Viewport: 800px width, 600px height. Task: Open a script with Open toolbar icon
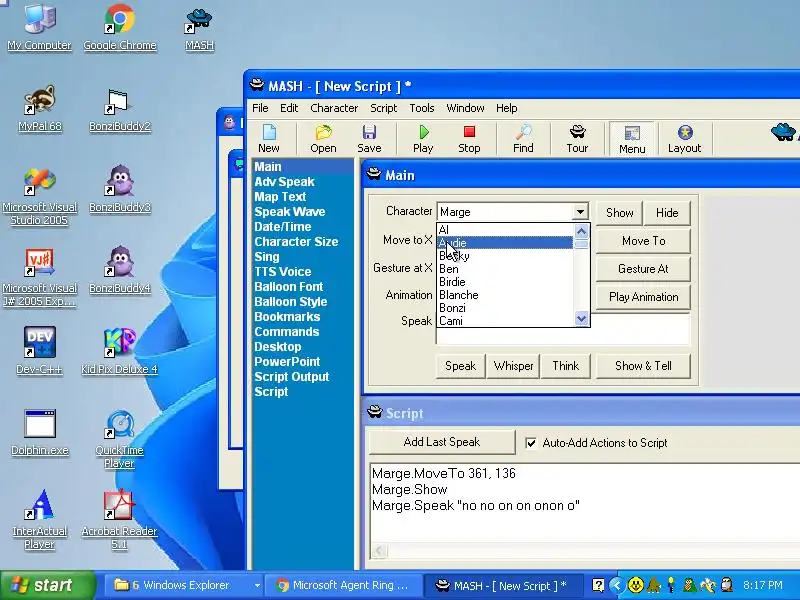click(x=323, y=138)
